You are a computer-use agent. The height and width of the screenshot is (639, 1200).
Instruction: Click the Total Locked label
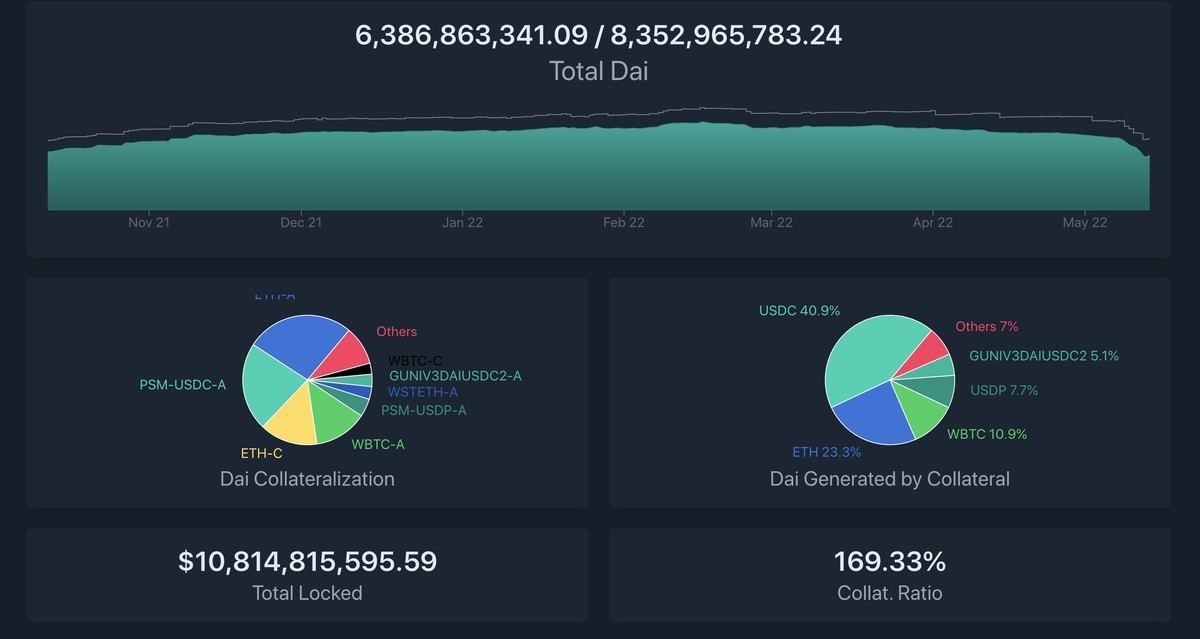click(x=307, y=593)
